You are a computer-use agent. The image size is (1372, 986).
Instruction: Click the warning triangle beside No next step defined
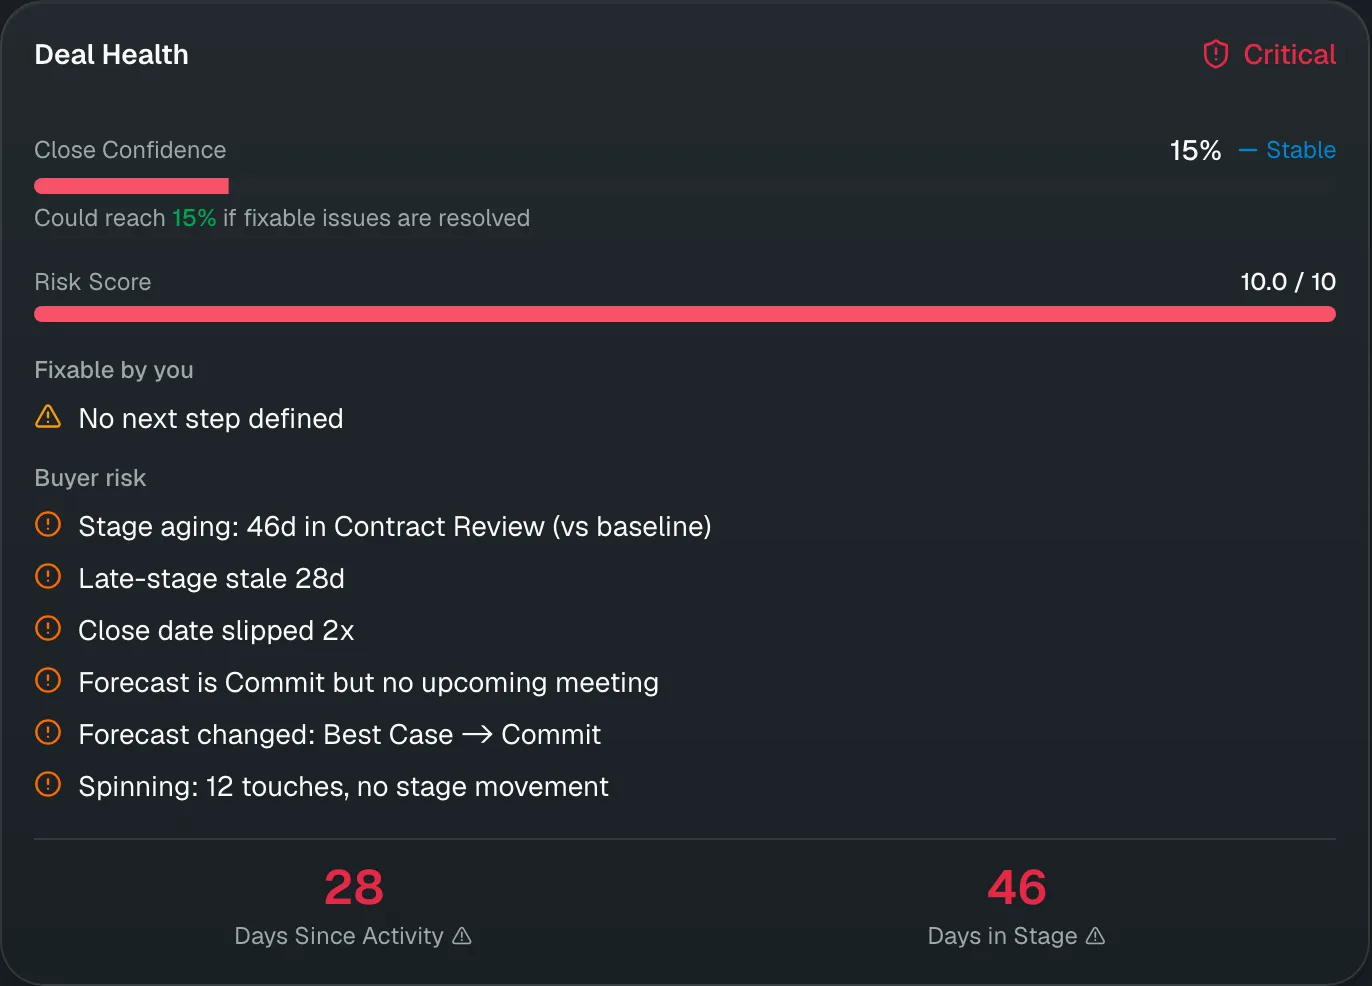tap(48, 416)
